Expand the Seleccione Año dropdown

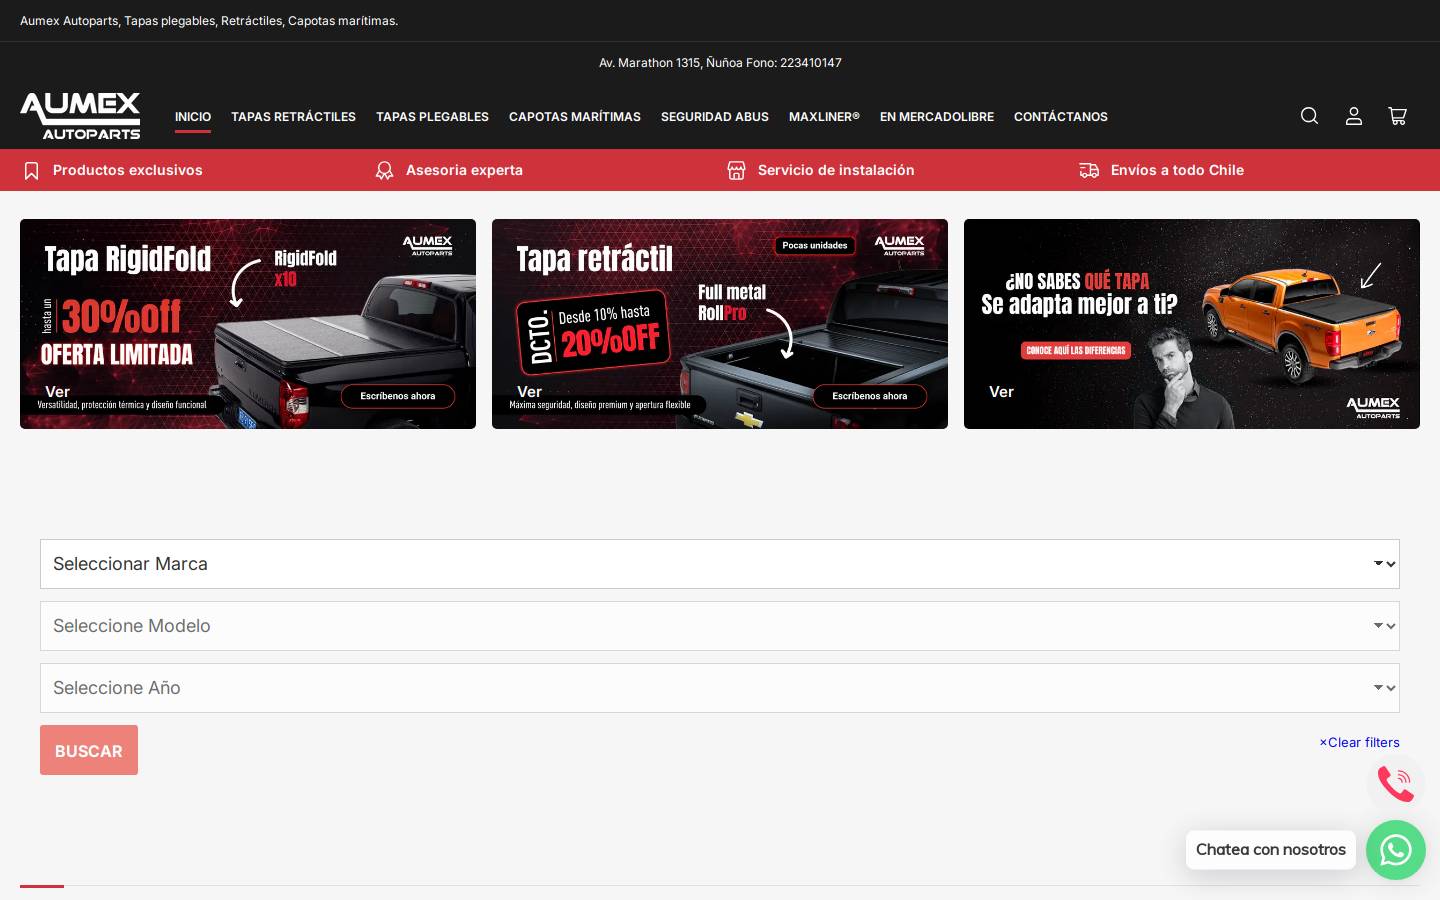tap(720, 688)
